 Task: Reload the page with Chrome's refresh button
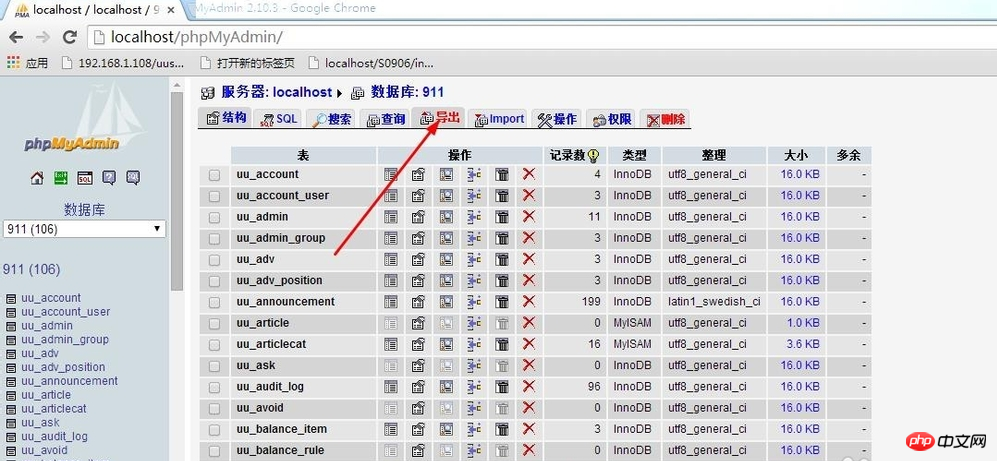(x=69, y=37)
